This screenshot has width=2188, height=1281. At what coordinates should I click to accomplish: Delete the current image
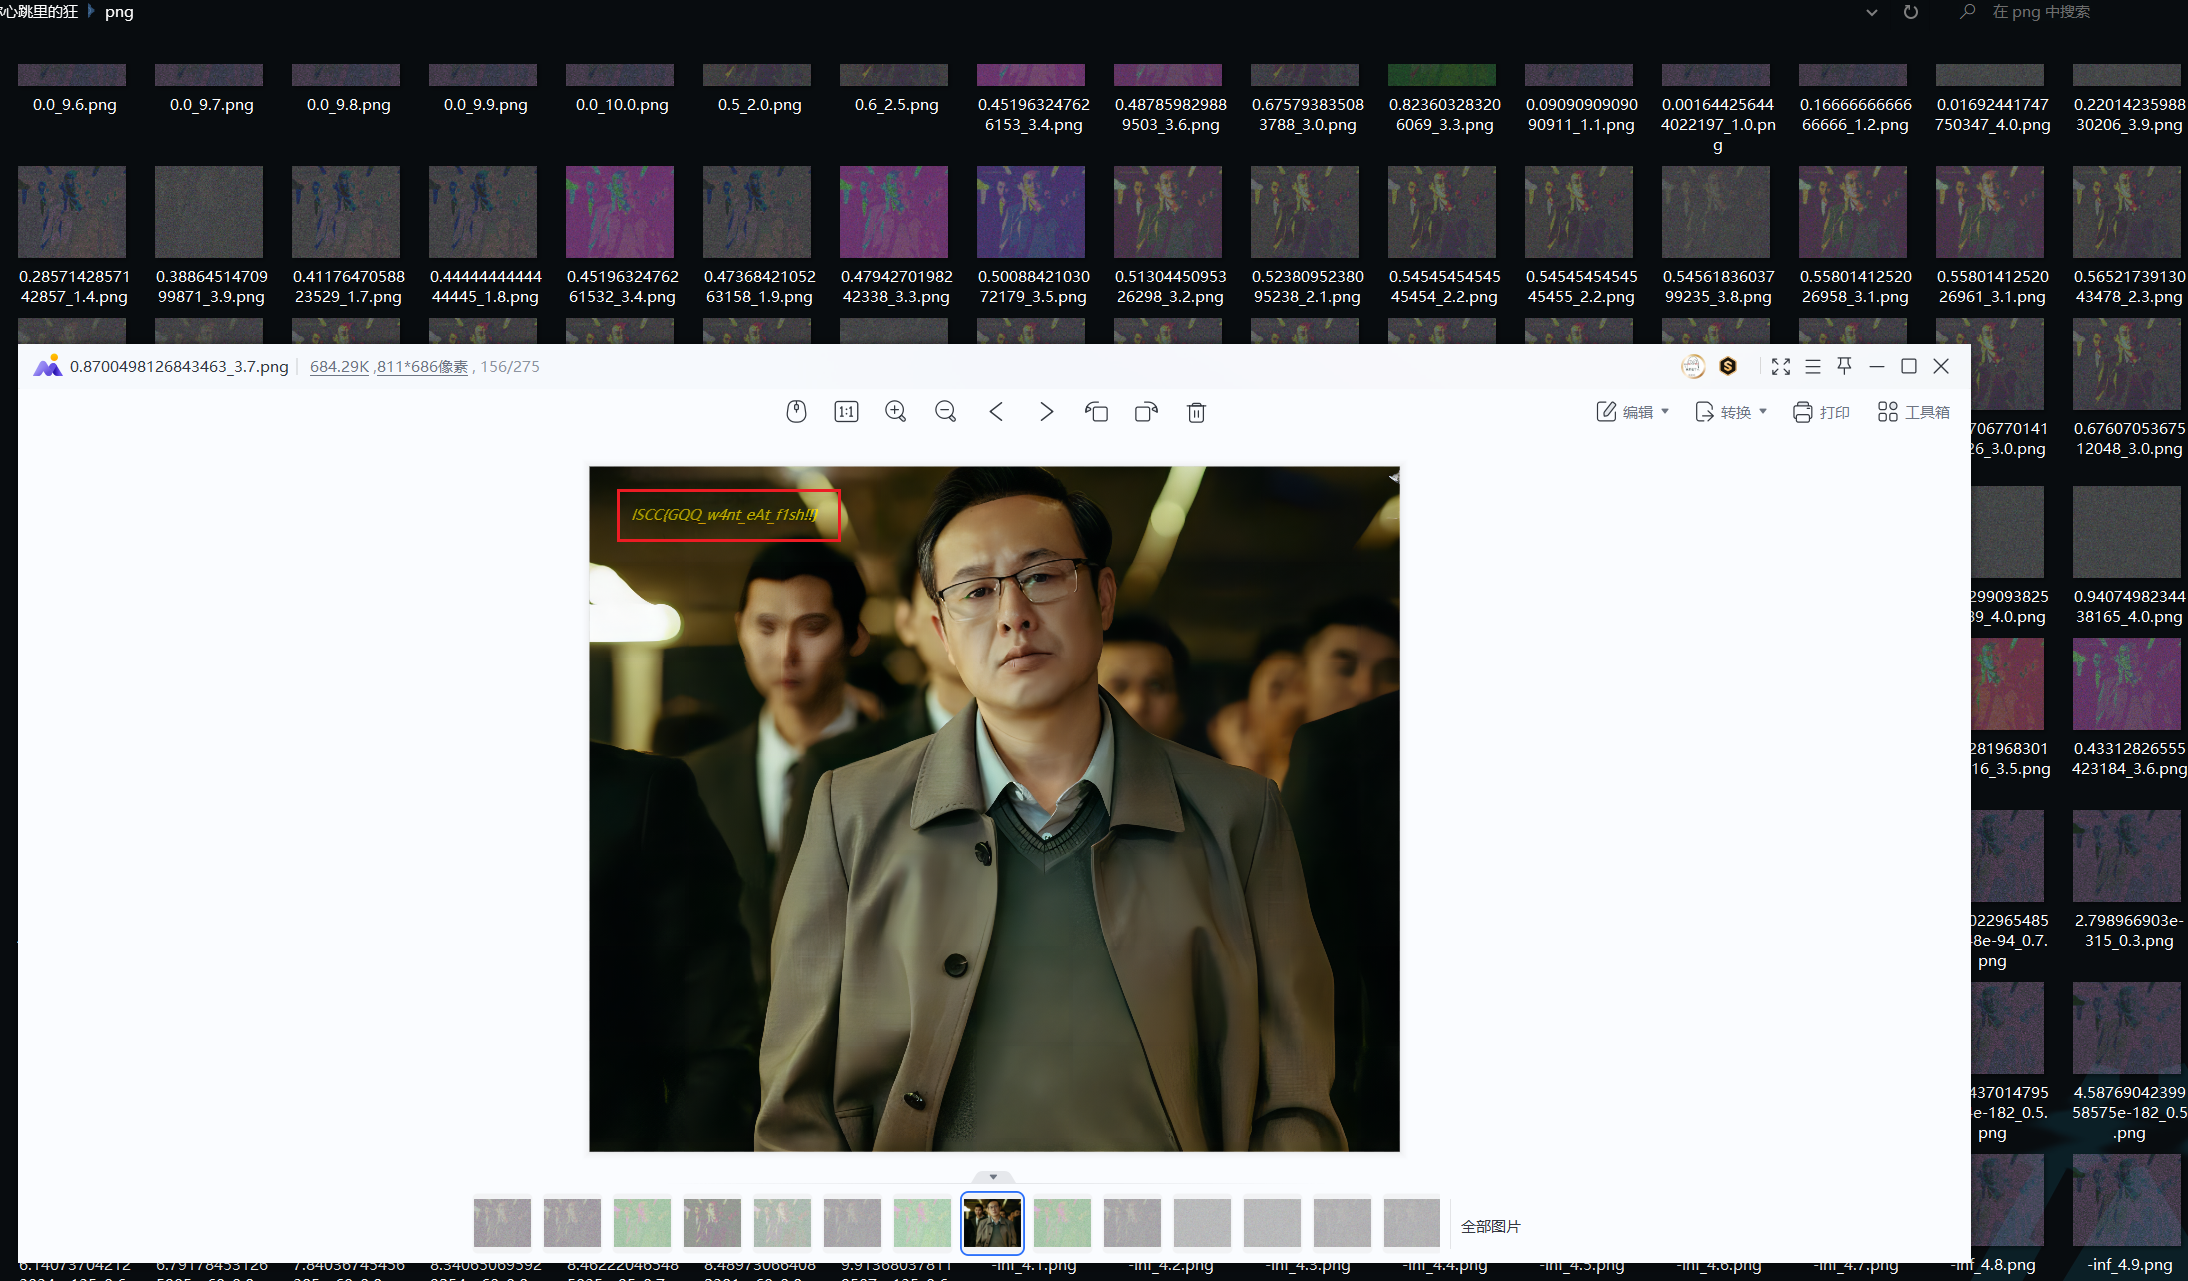click(x=1196, y=412)
